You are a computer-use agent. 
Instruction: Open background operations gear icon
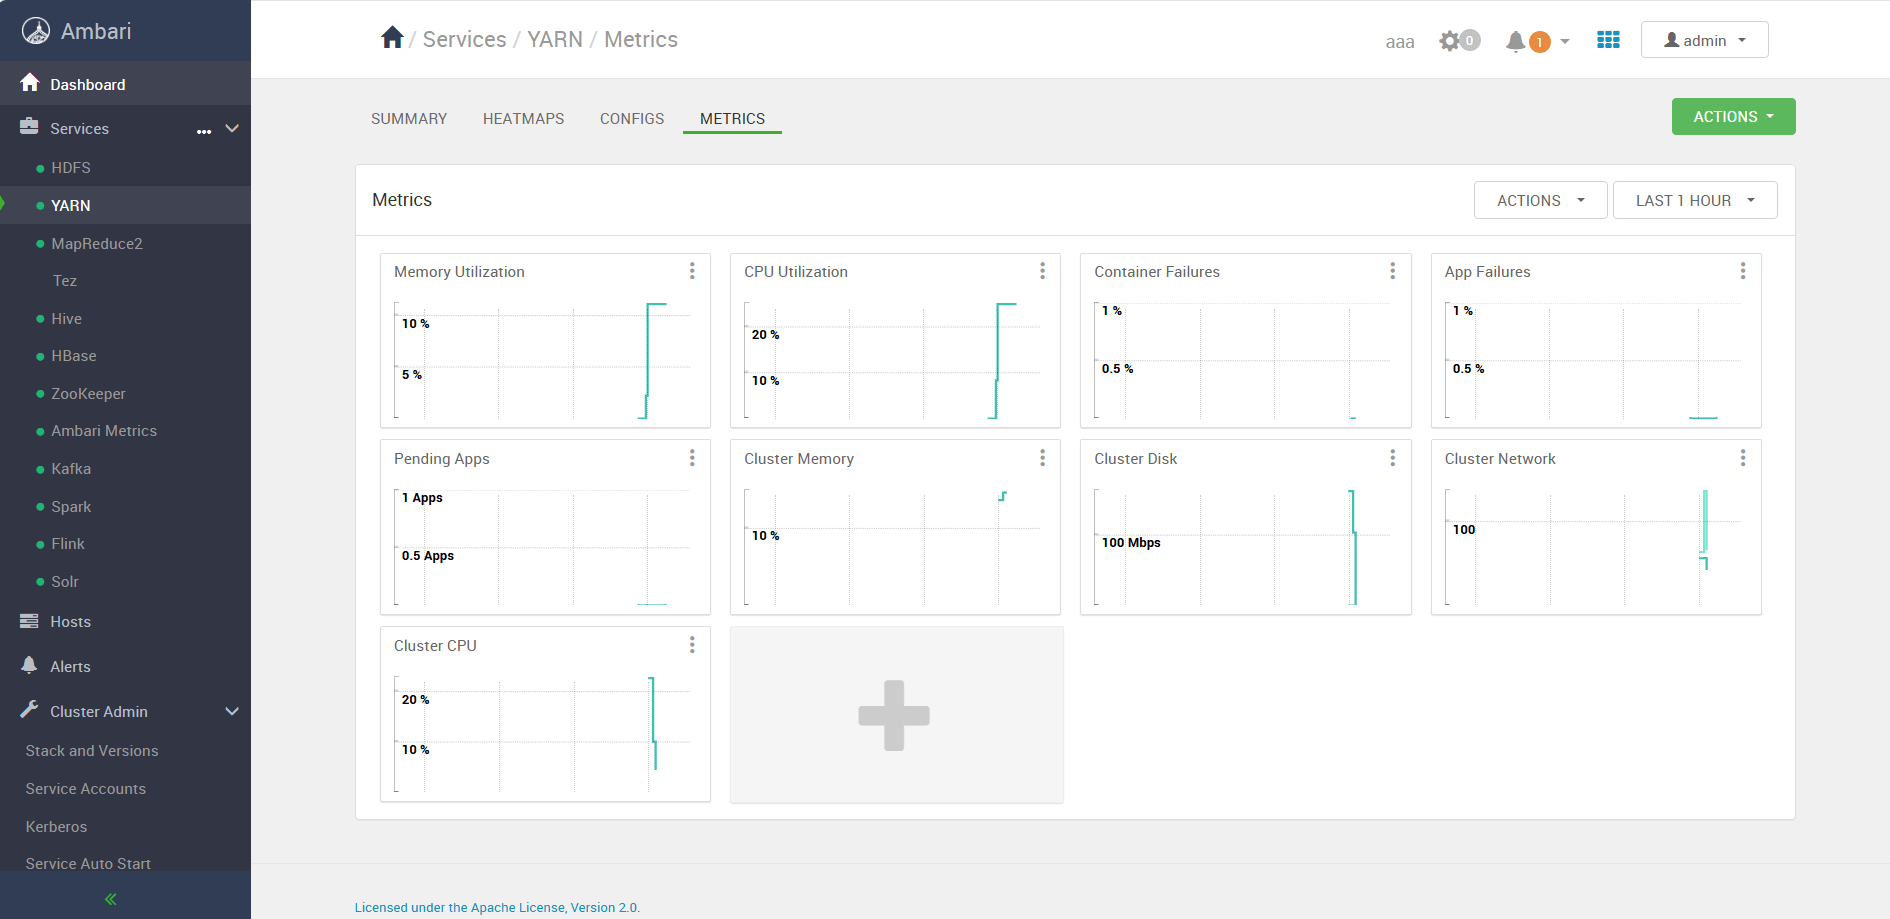1450,41
